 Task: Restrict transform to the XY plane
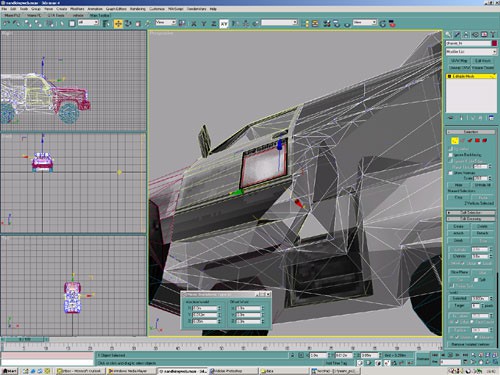(x=224, y=24)
